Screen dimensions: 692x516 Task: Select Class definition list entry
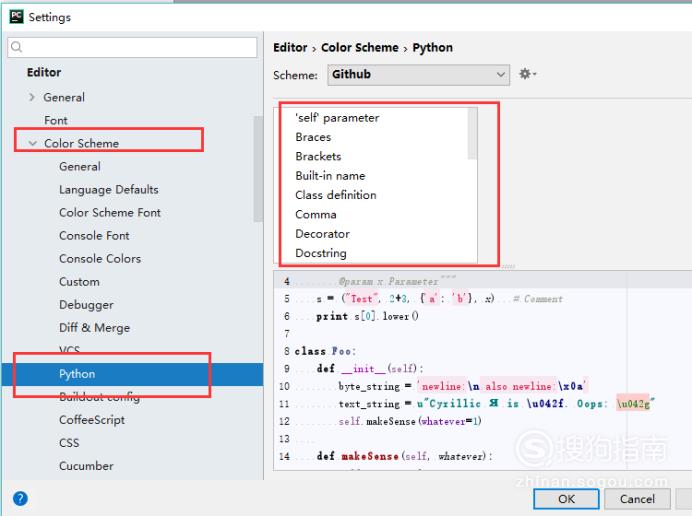click(335, 195)
